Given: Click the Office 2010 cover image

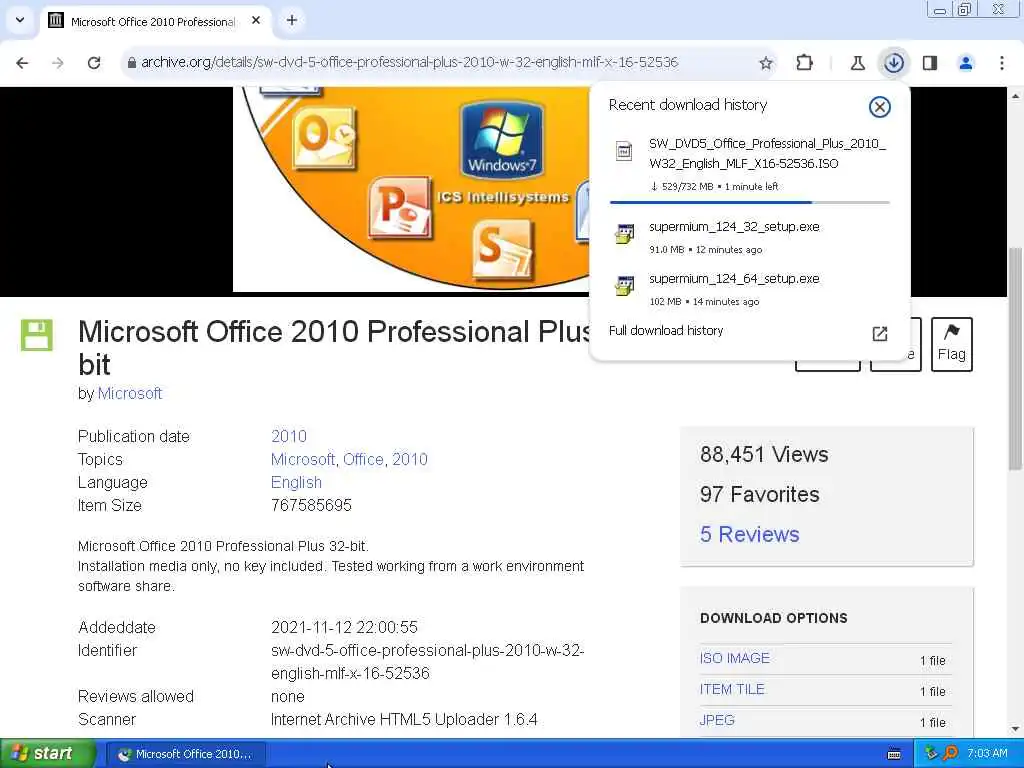Looking at the screenshot, I should [x=411, y=189].
